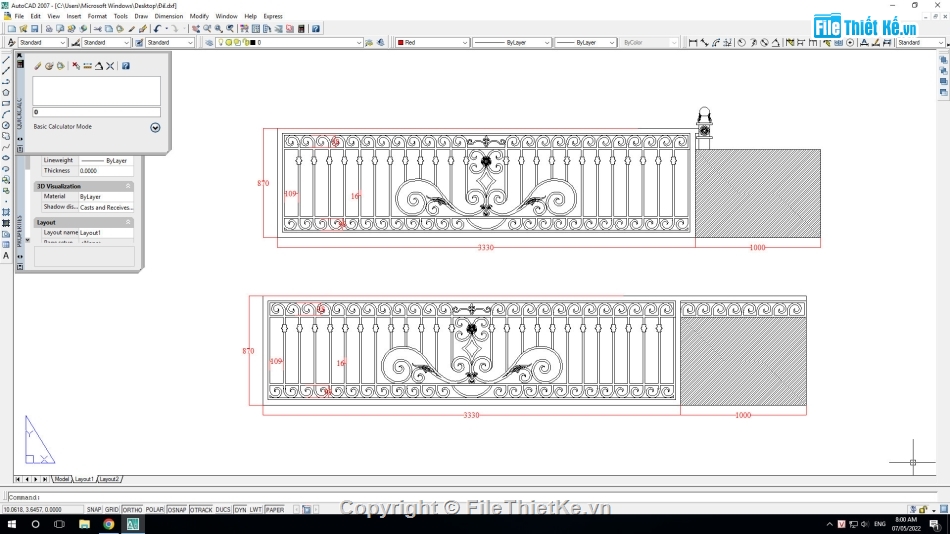Toggle GRID display in status bar

(x=111, y=510)
